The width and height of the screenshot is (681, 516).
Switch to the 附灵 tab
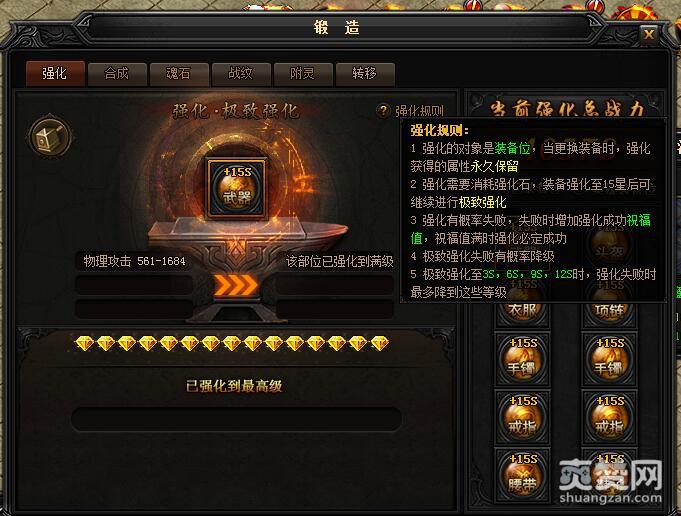point(303,73)
